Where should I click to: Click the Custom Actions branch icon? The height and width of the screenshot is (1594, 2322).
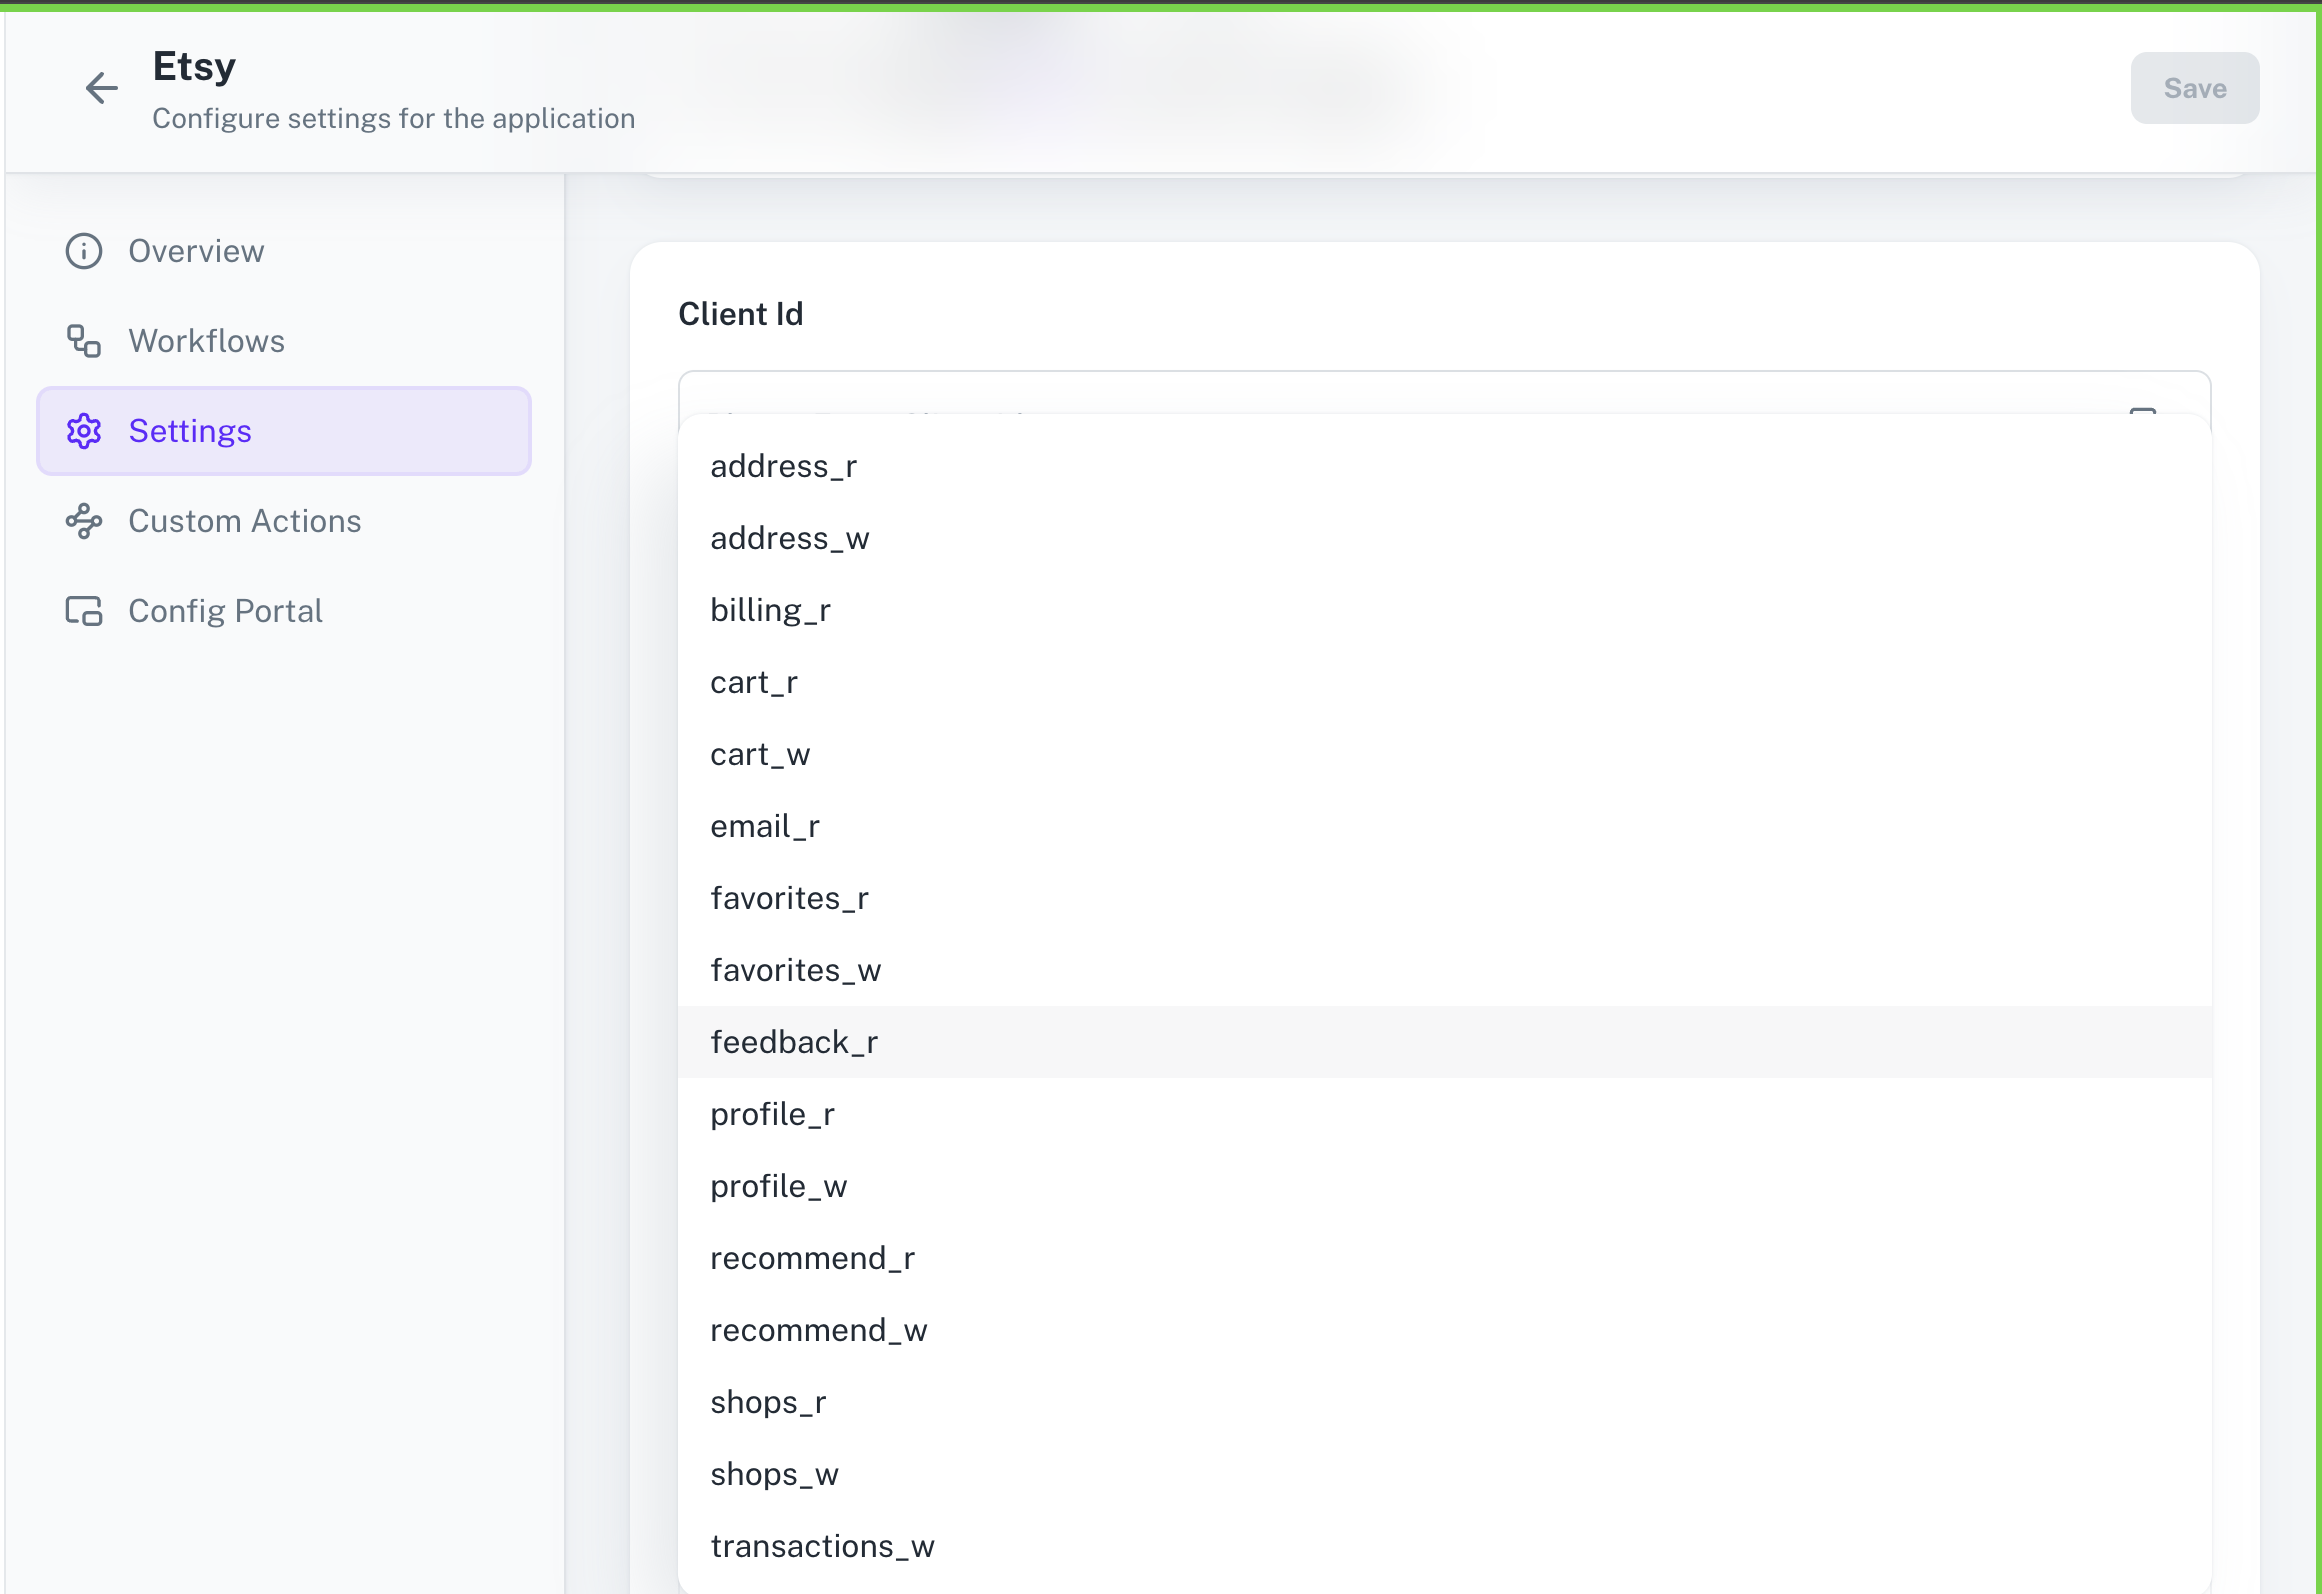[83, 521]
